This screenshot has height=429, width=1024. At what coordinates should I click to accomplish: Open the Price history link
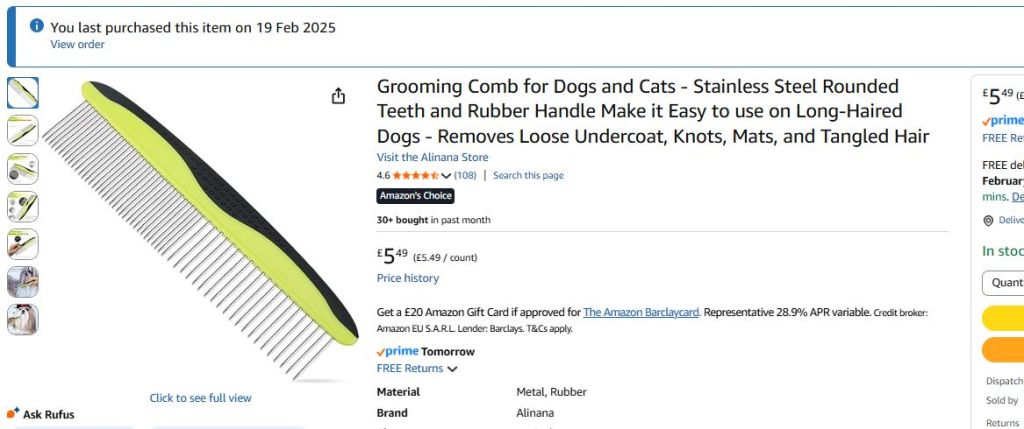407,278
